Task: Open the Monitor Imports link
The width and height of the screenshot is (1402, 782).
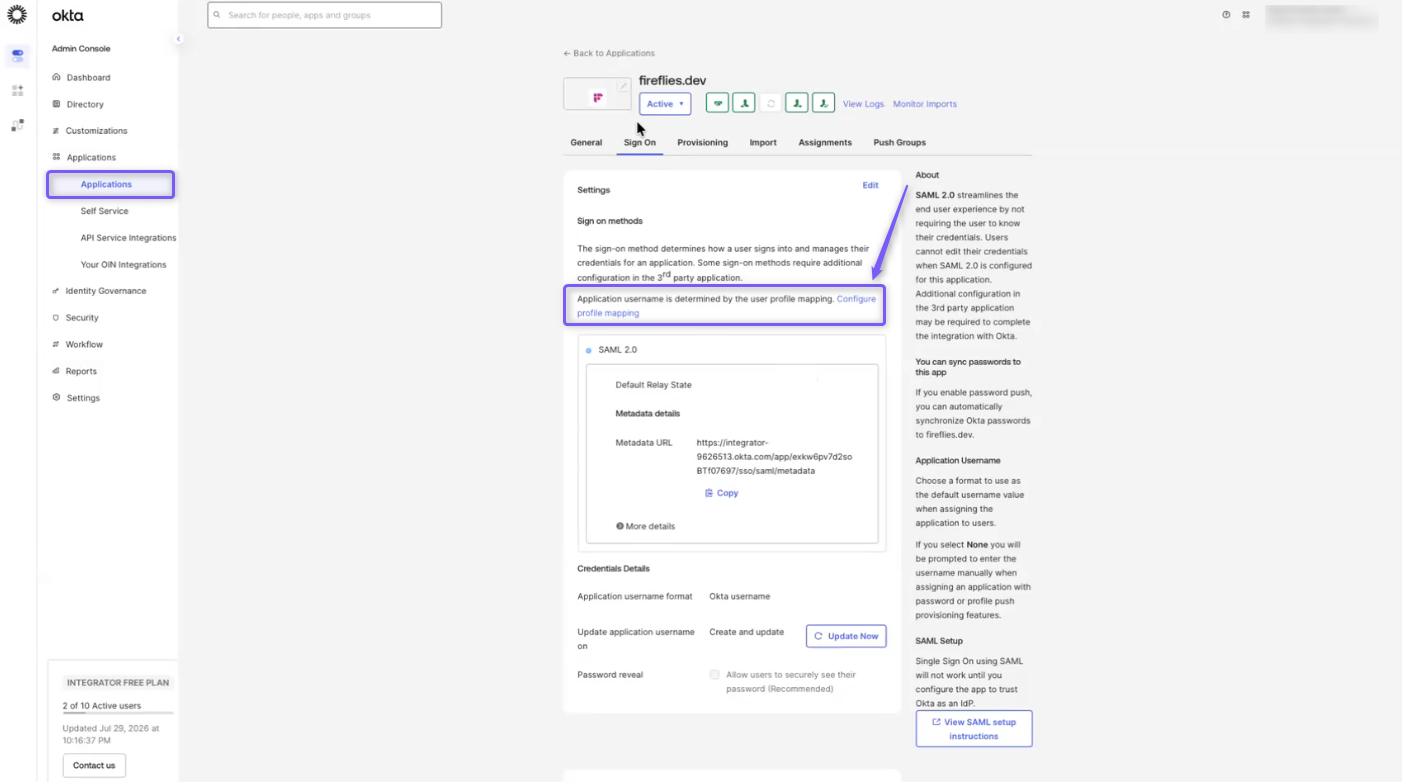Action: click(x=925, y=104)
